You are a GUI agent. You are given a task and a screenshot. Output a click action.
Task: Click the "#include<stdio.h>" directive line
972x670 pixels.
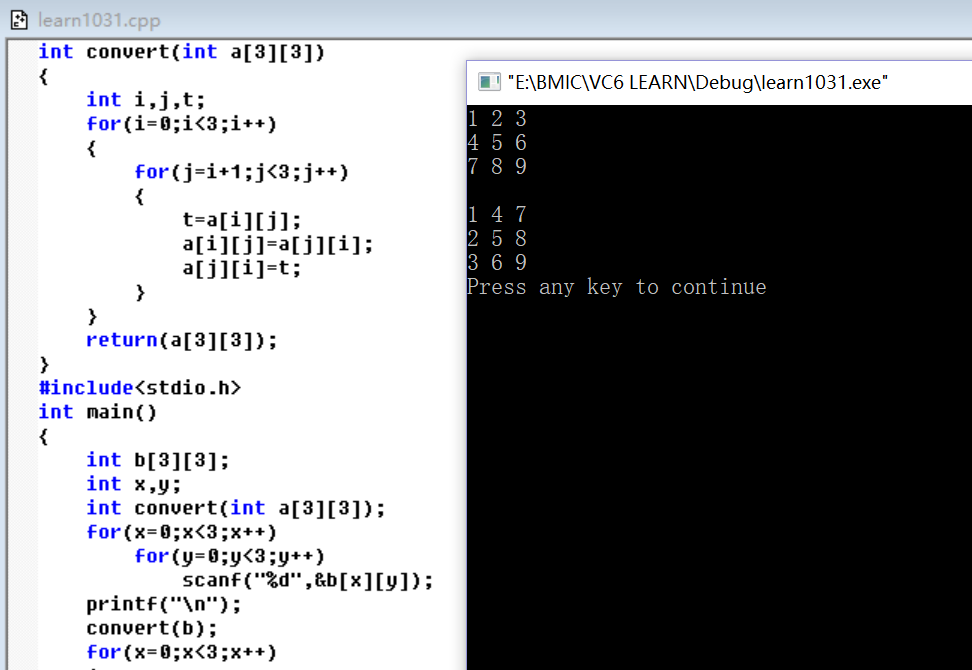(139, 388)
